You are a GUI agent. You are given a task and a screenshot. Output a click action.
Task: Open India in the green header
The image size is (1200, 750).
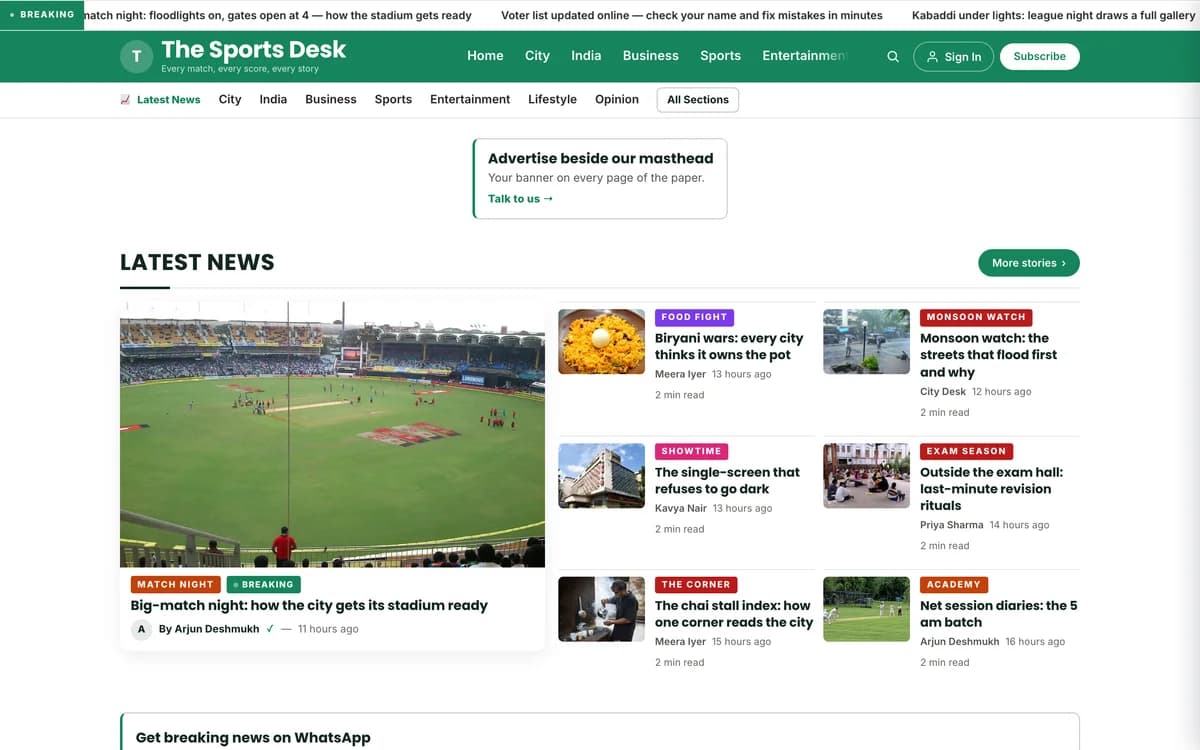[586, 56]
